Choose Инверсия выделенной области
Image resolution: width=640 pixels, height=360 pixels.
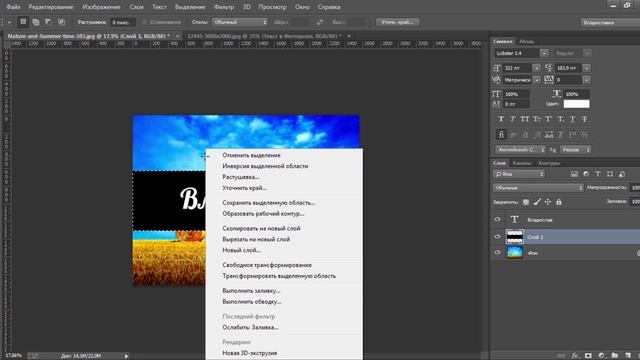[x=265, y=166]
